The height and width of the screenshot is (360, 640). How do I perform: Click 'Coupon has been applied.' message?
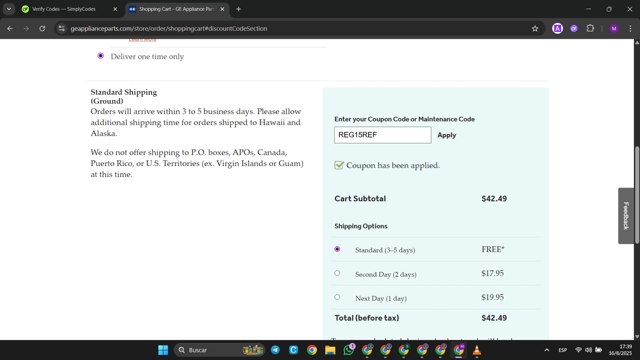393,165
